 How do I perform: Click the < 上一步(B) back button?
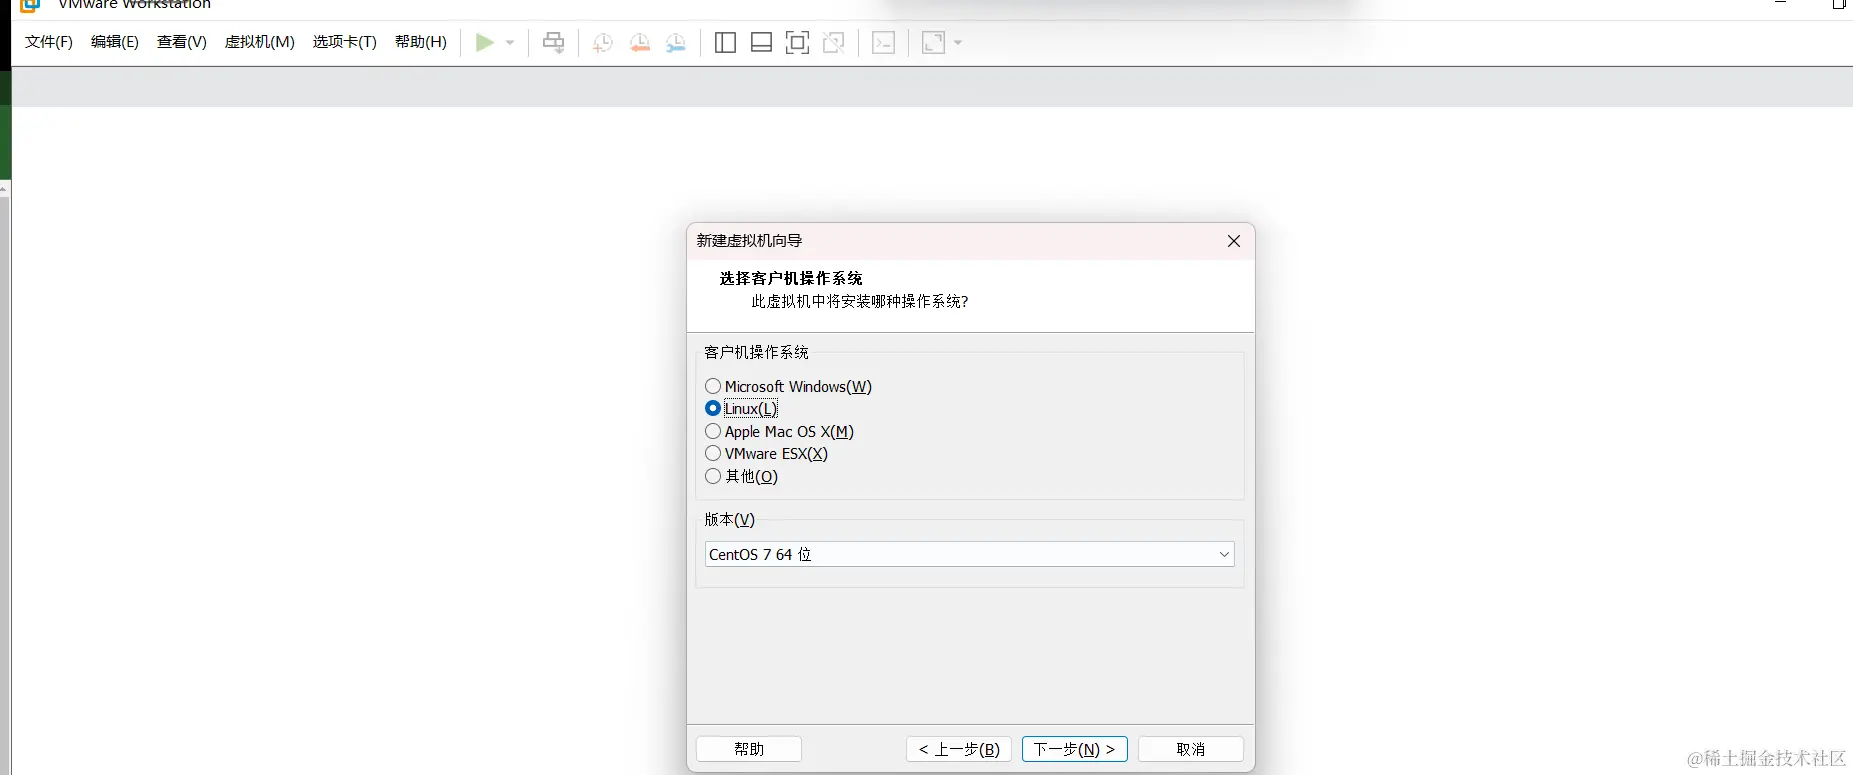[x=959, y=749]
